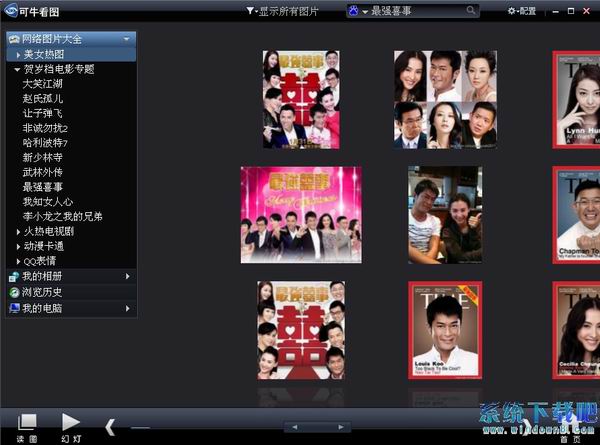Open the Lynn Hung TIME cover thumbnail
The height and width of the screenshot is (445, 600).
576,99
